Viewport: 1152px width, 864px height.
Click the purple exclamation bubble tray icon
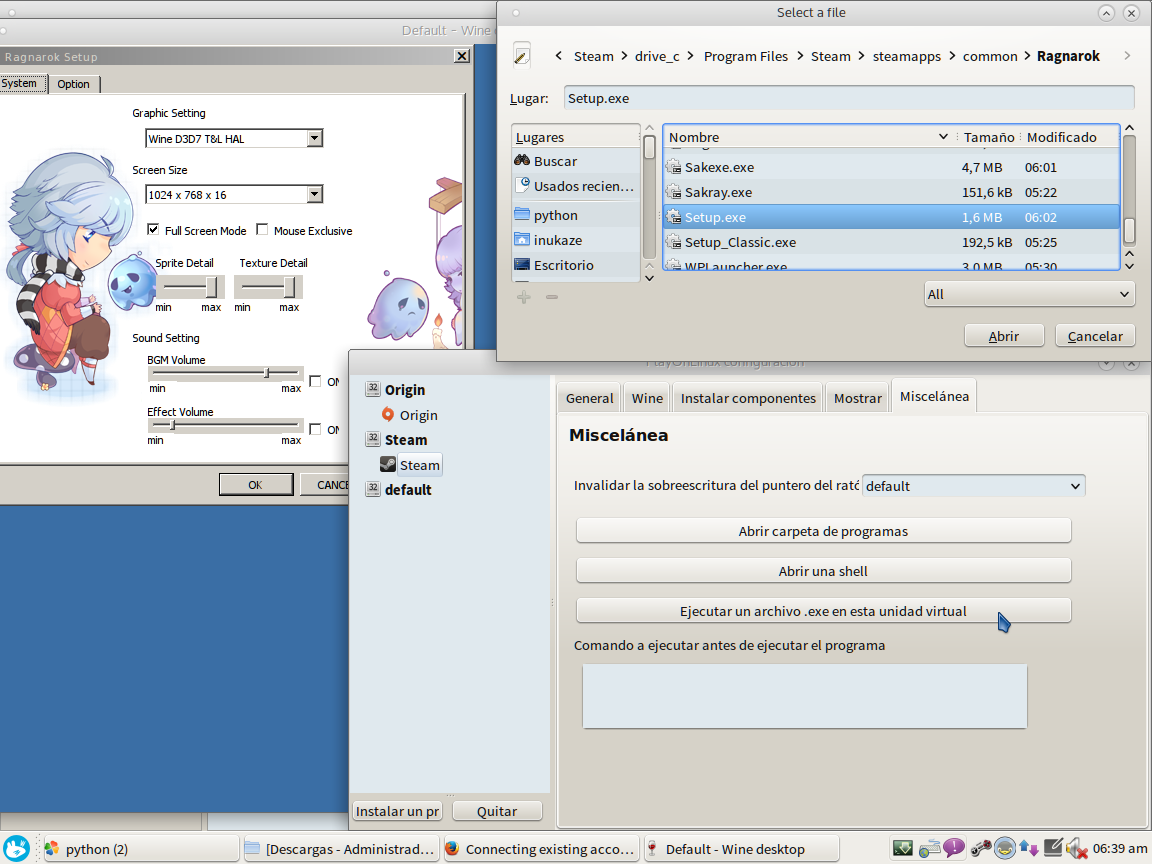pos(954,849)
